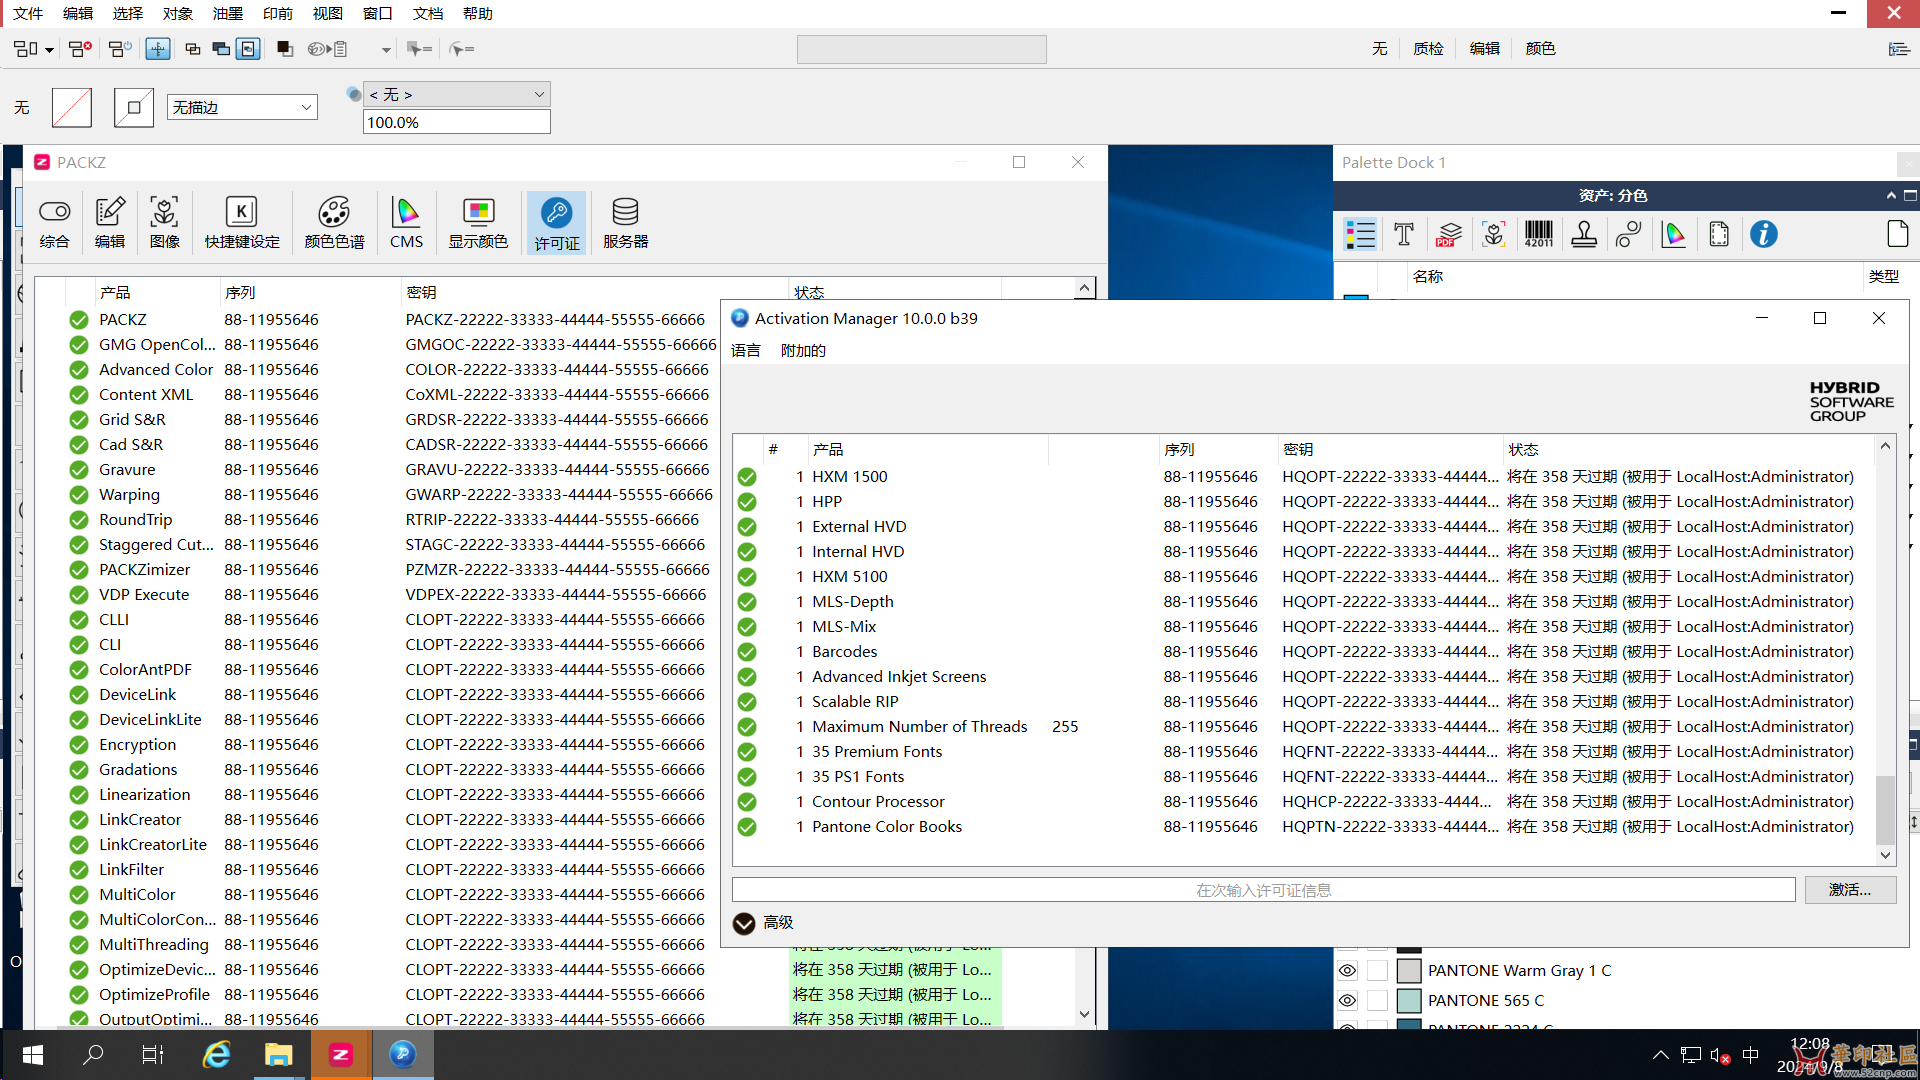Click the barcode assets icon
Screen dimensions: 1920x1080
pyautogui.click(x=1538, y=235)
